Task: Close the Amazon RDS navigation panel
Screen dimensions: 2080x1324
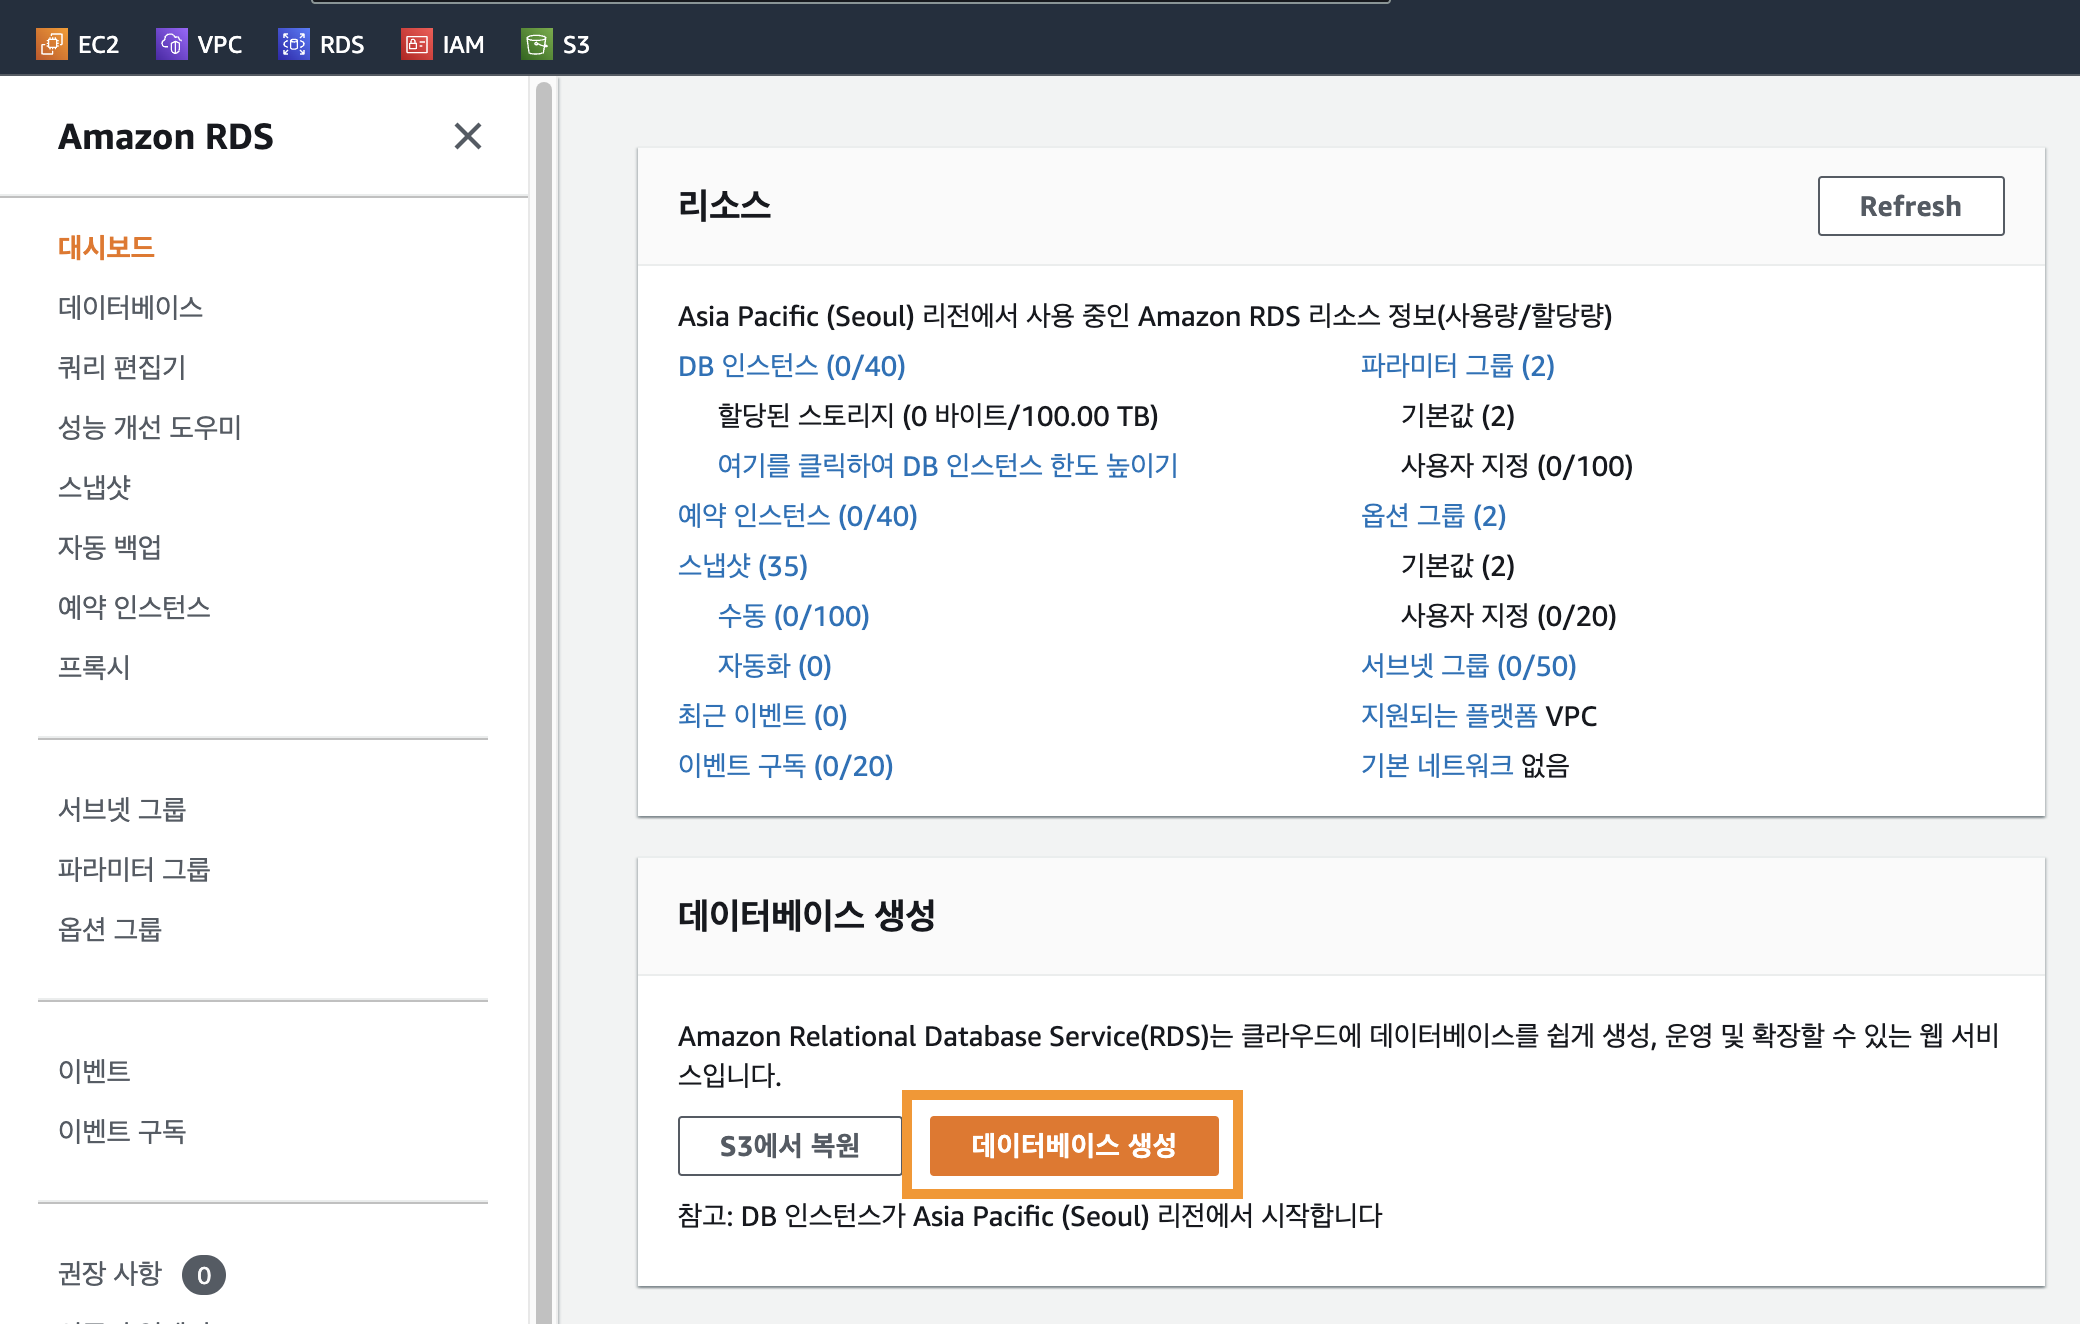Action: [467, 136]
